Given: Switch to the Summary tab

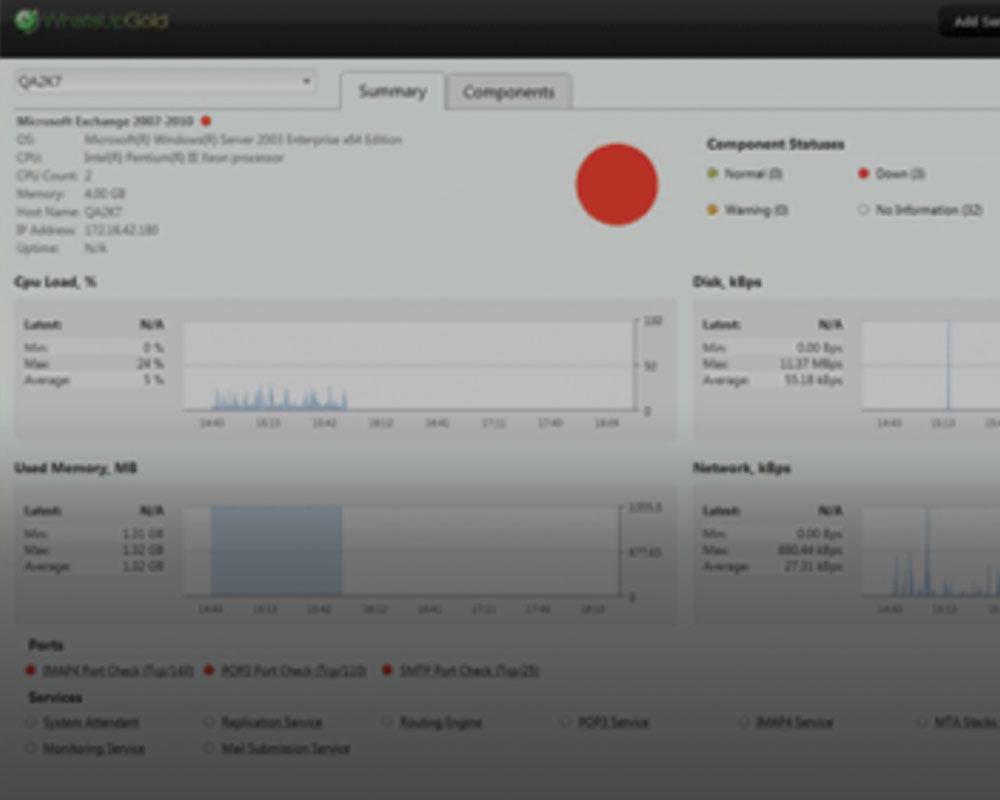Looking at the screenshot, I should pyautogui.click(x=393, y=91).
